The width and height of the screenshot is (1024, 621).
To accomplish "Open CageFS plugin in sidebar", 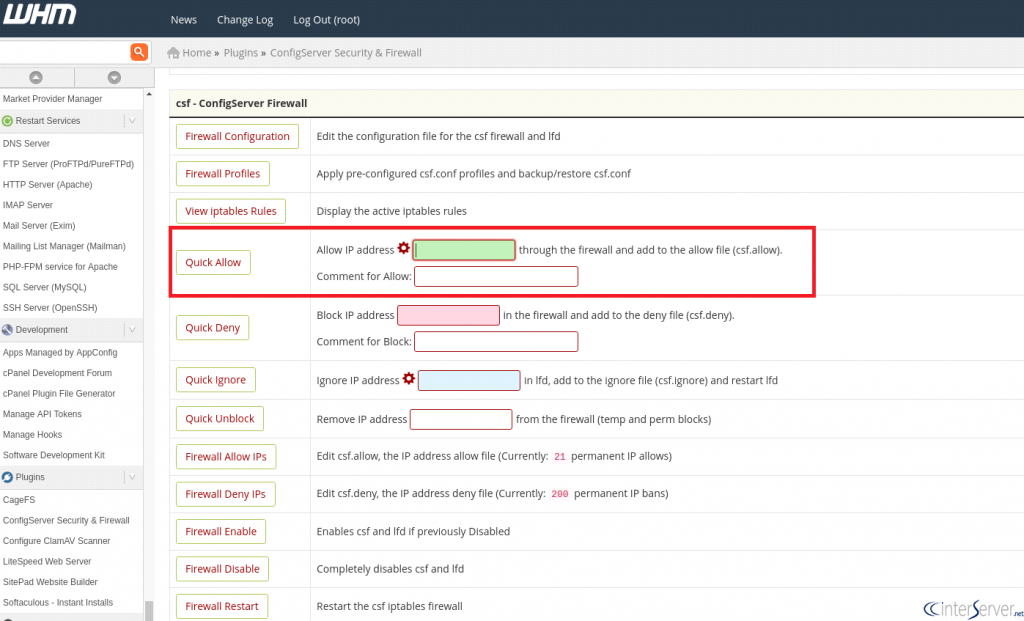I will (19, 500).
